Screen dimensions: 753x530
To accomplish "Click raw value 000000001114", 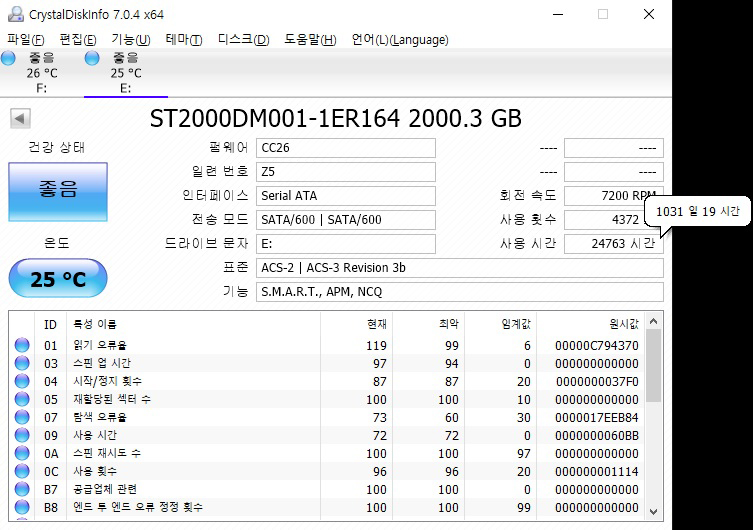I will (x=597, y=471).
